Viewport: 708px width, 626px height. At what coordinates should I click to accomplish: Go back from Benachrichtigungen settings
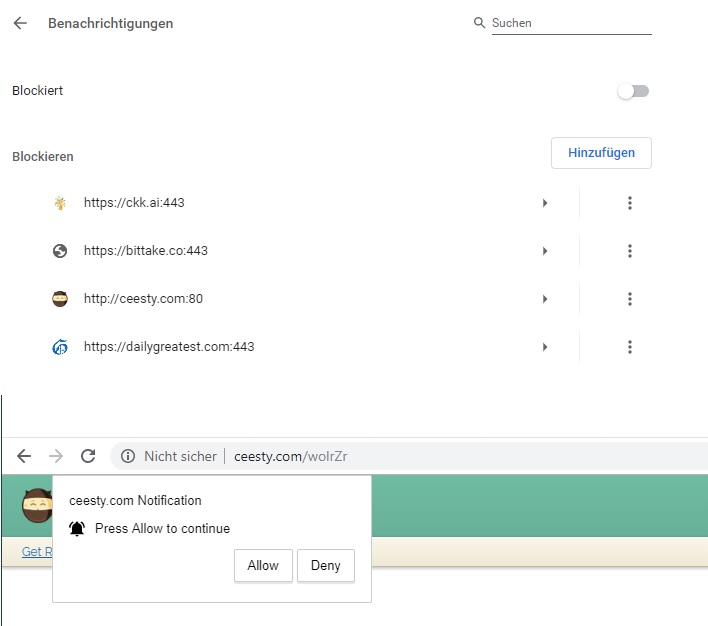(20, 23)
